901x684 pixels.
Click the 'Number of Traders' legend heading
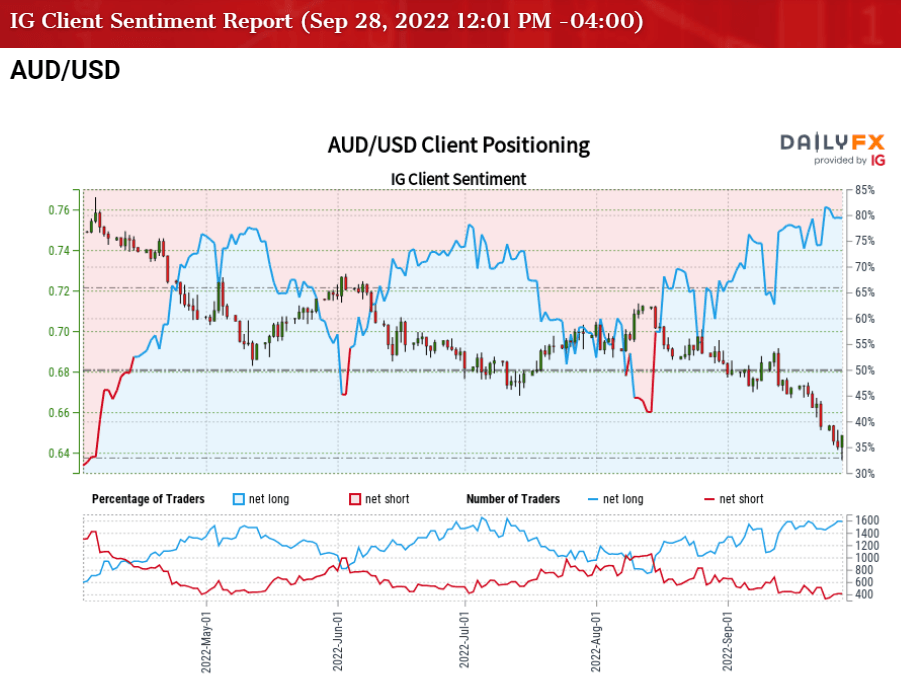tap(513, 499)
